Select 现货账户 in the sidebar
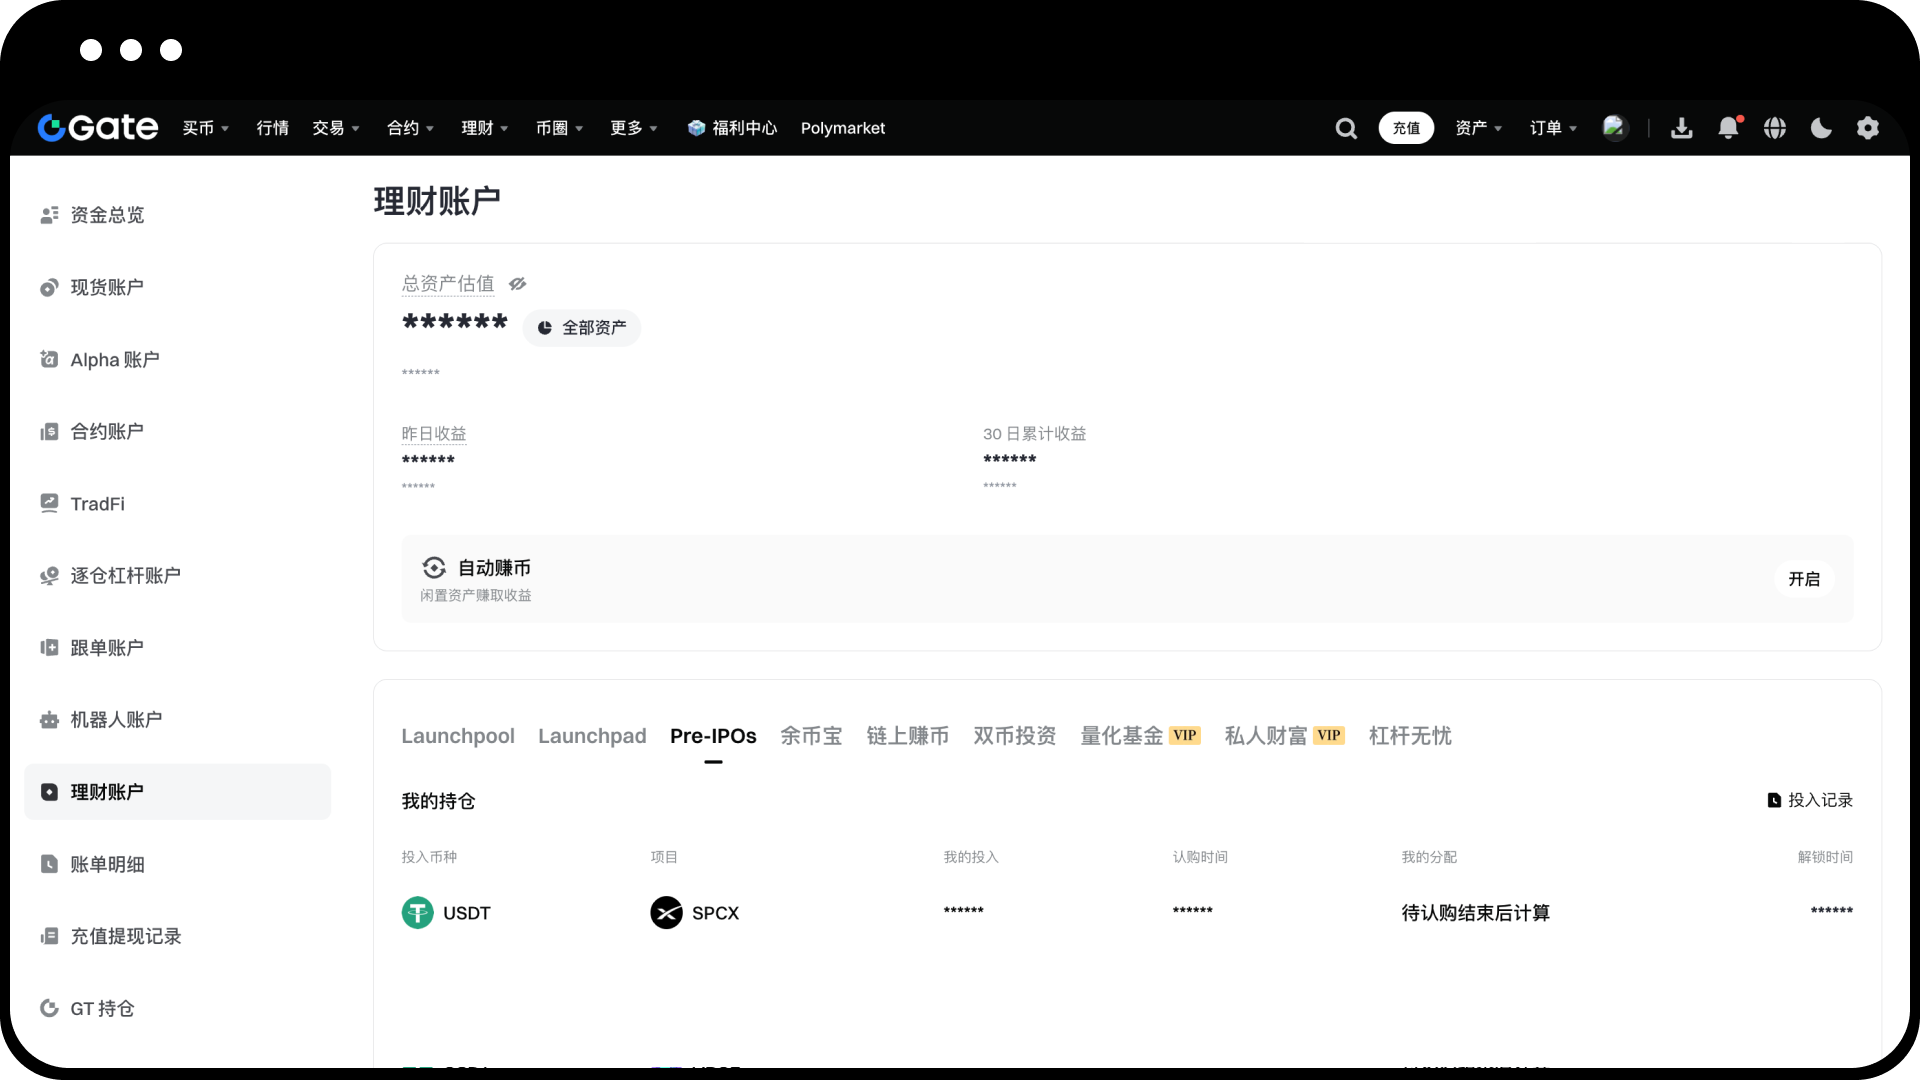 (x=106, y=288)
